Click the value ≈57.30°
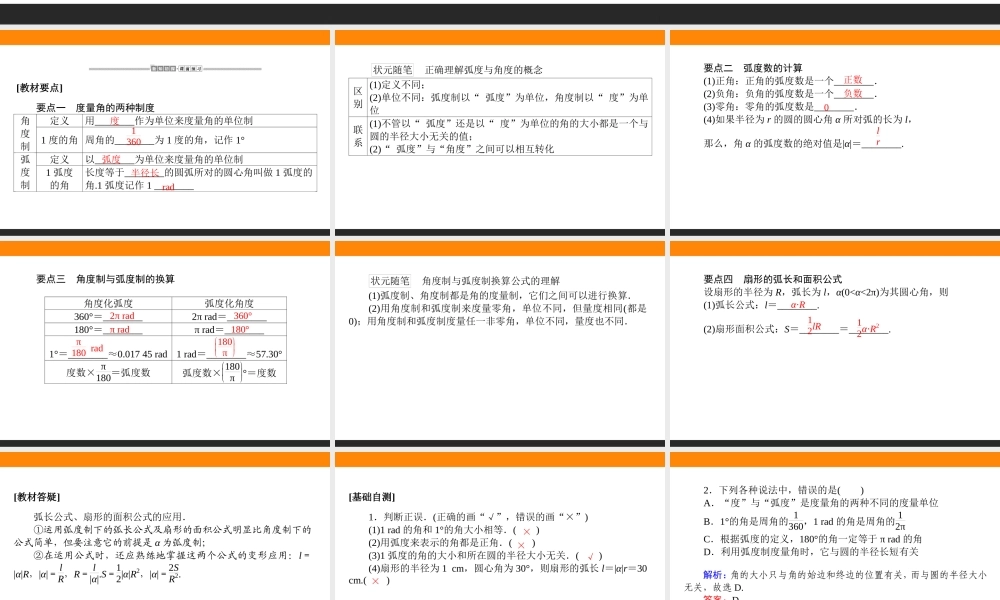This screenshot has width=1000, height=600. pos(265,355)
